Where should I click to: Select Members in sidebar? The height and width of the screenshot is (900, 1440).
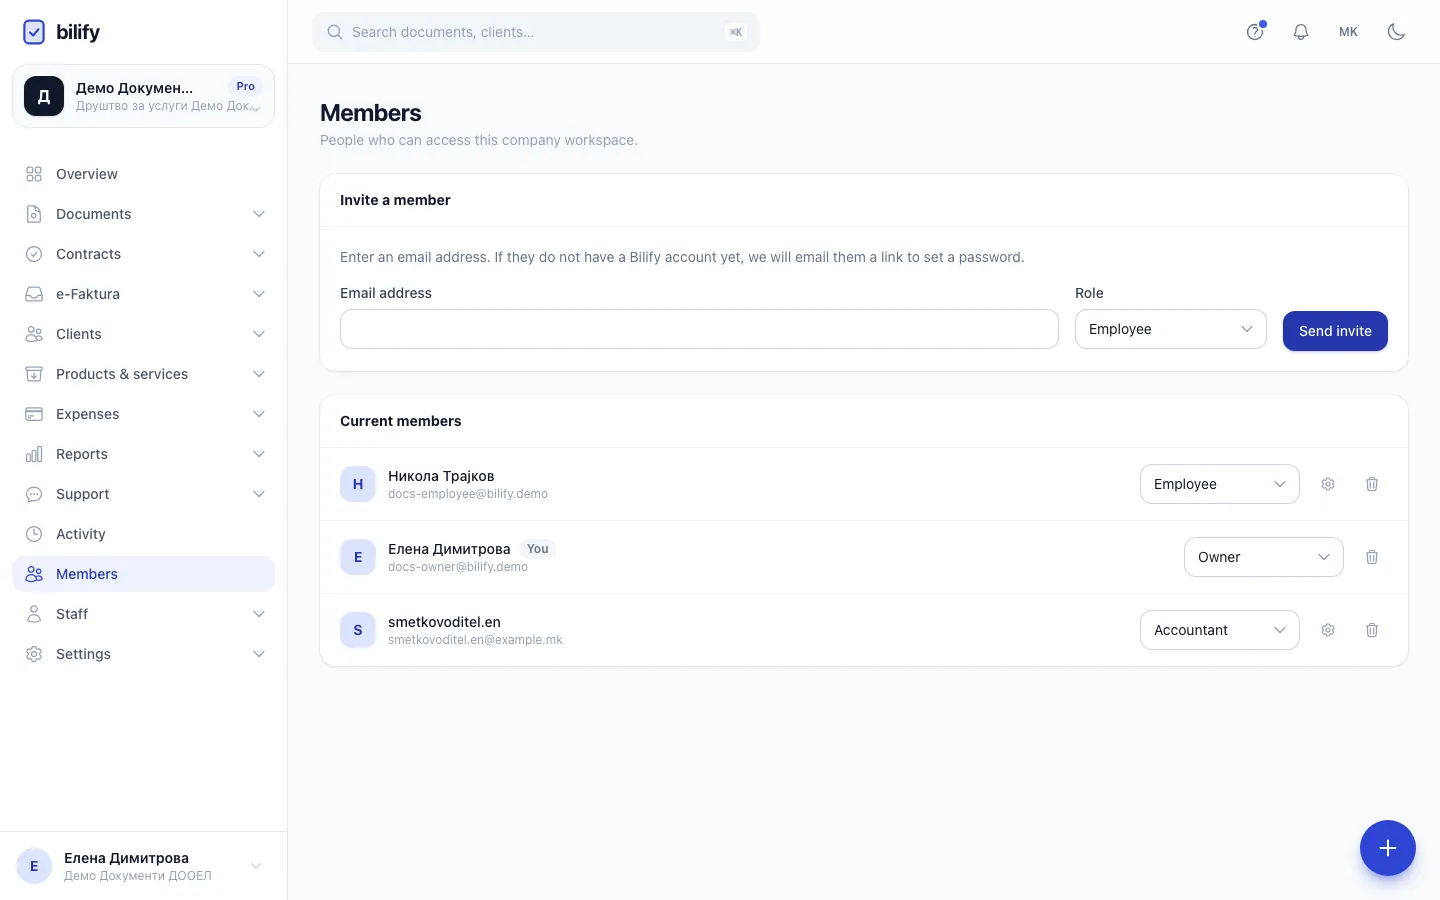143,574
